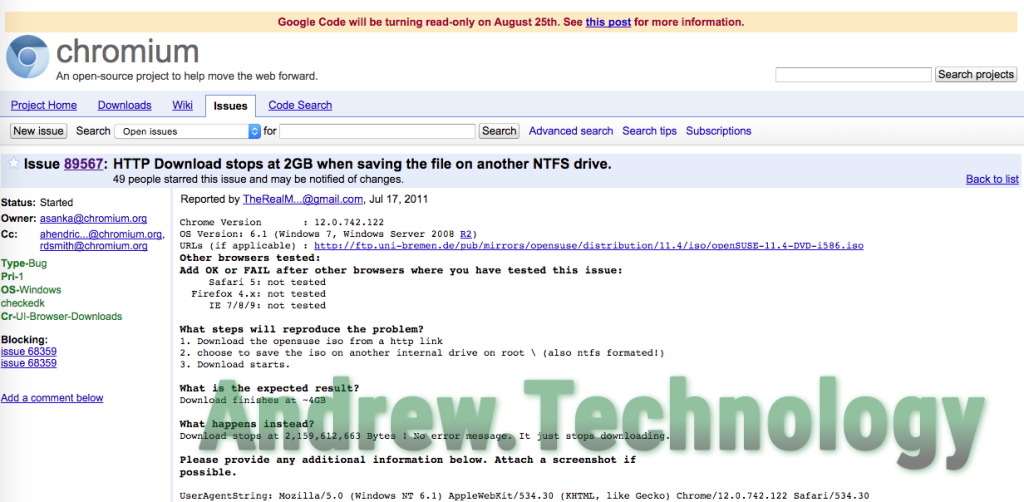
Task: Focus the issue search query field
Action: pos(377,131)
